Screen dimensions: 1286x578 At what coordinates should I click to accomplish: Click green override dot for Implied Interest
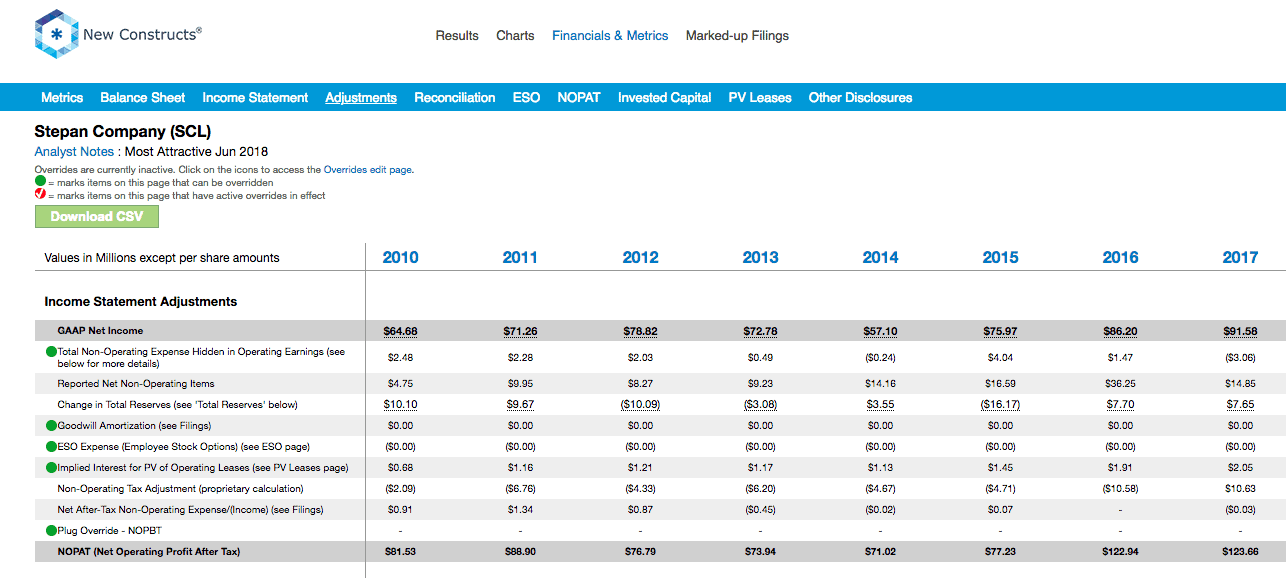pos(51,468)
